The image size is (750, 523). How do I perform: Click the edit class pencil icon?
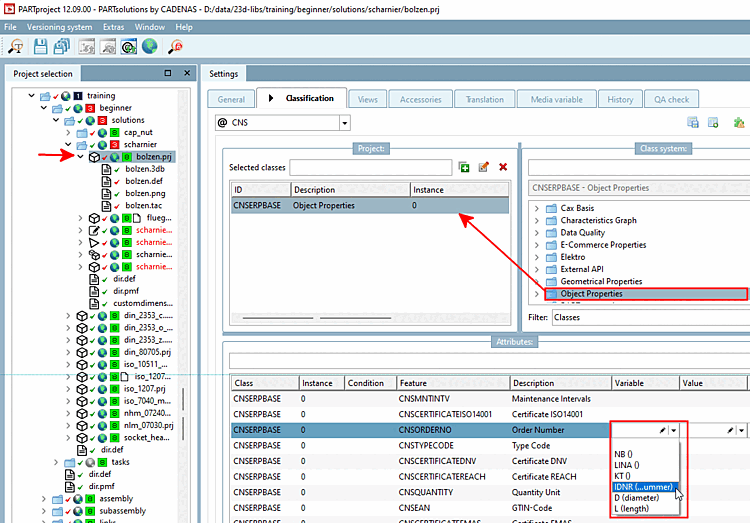(484, 167)
